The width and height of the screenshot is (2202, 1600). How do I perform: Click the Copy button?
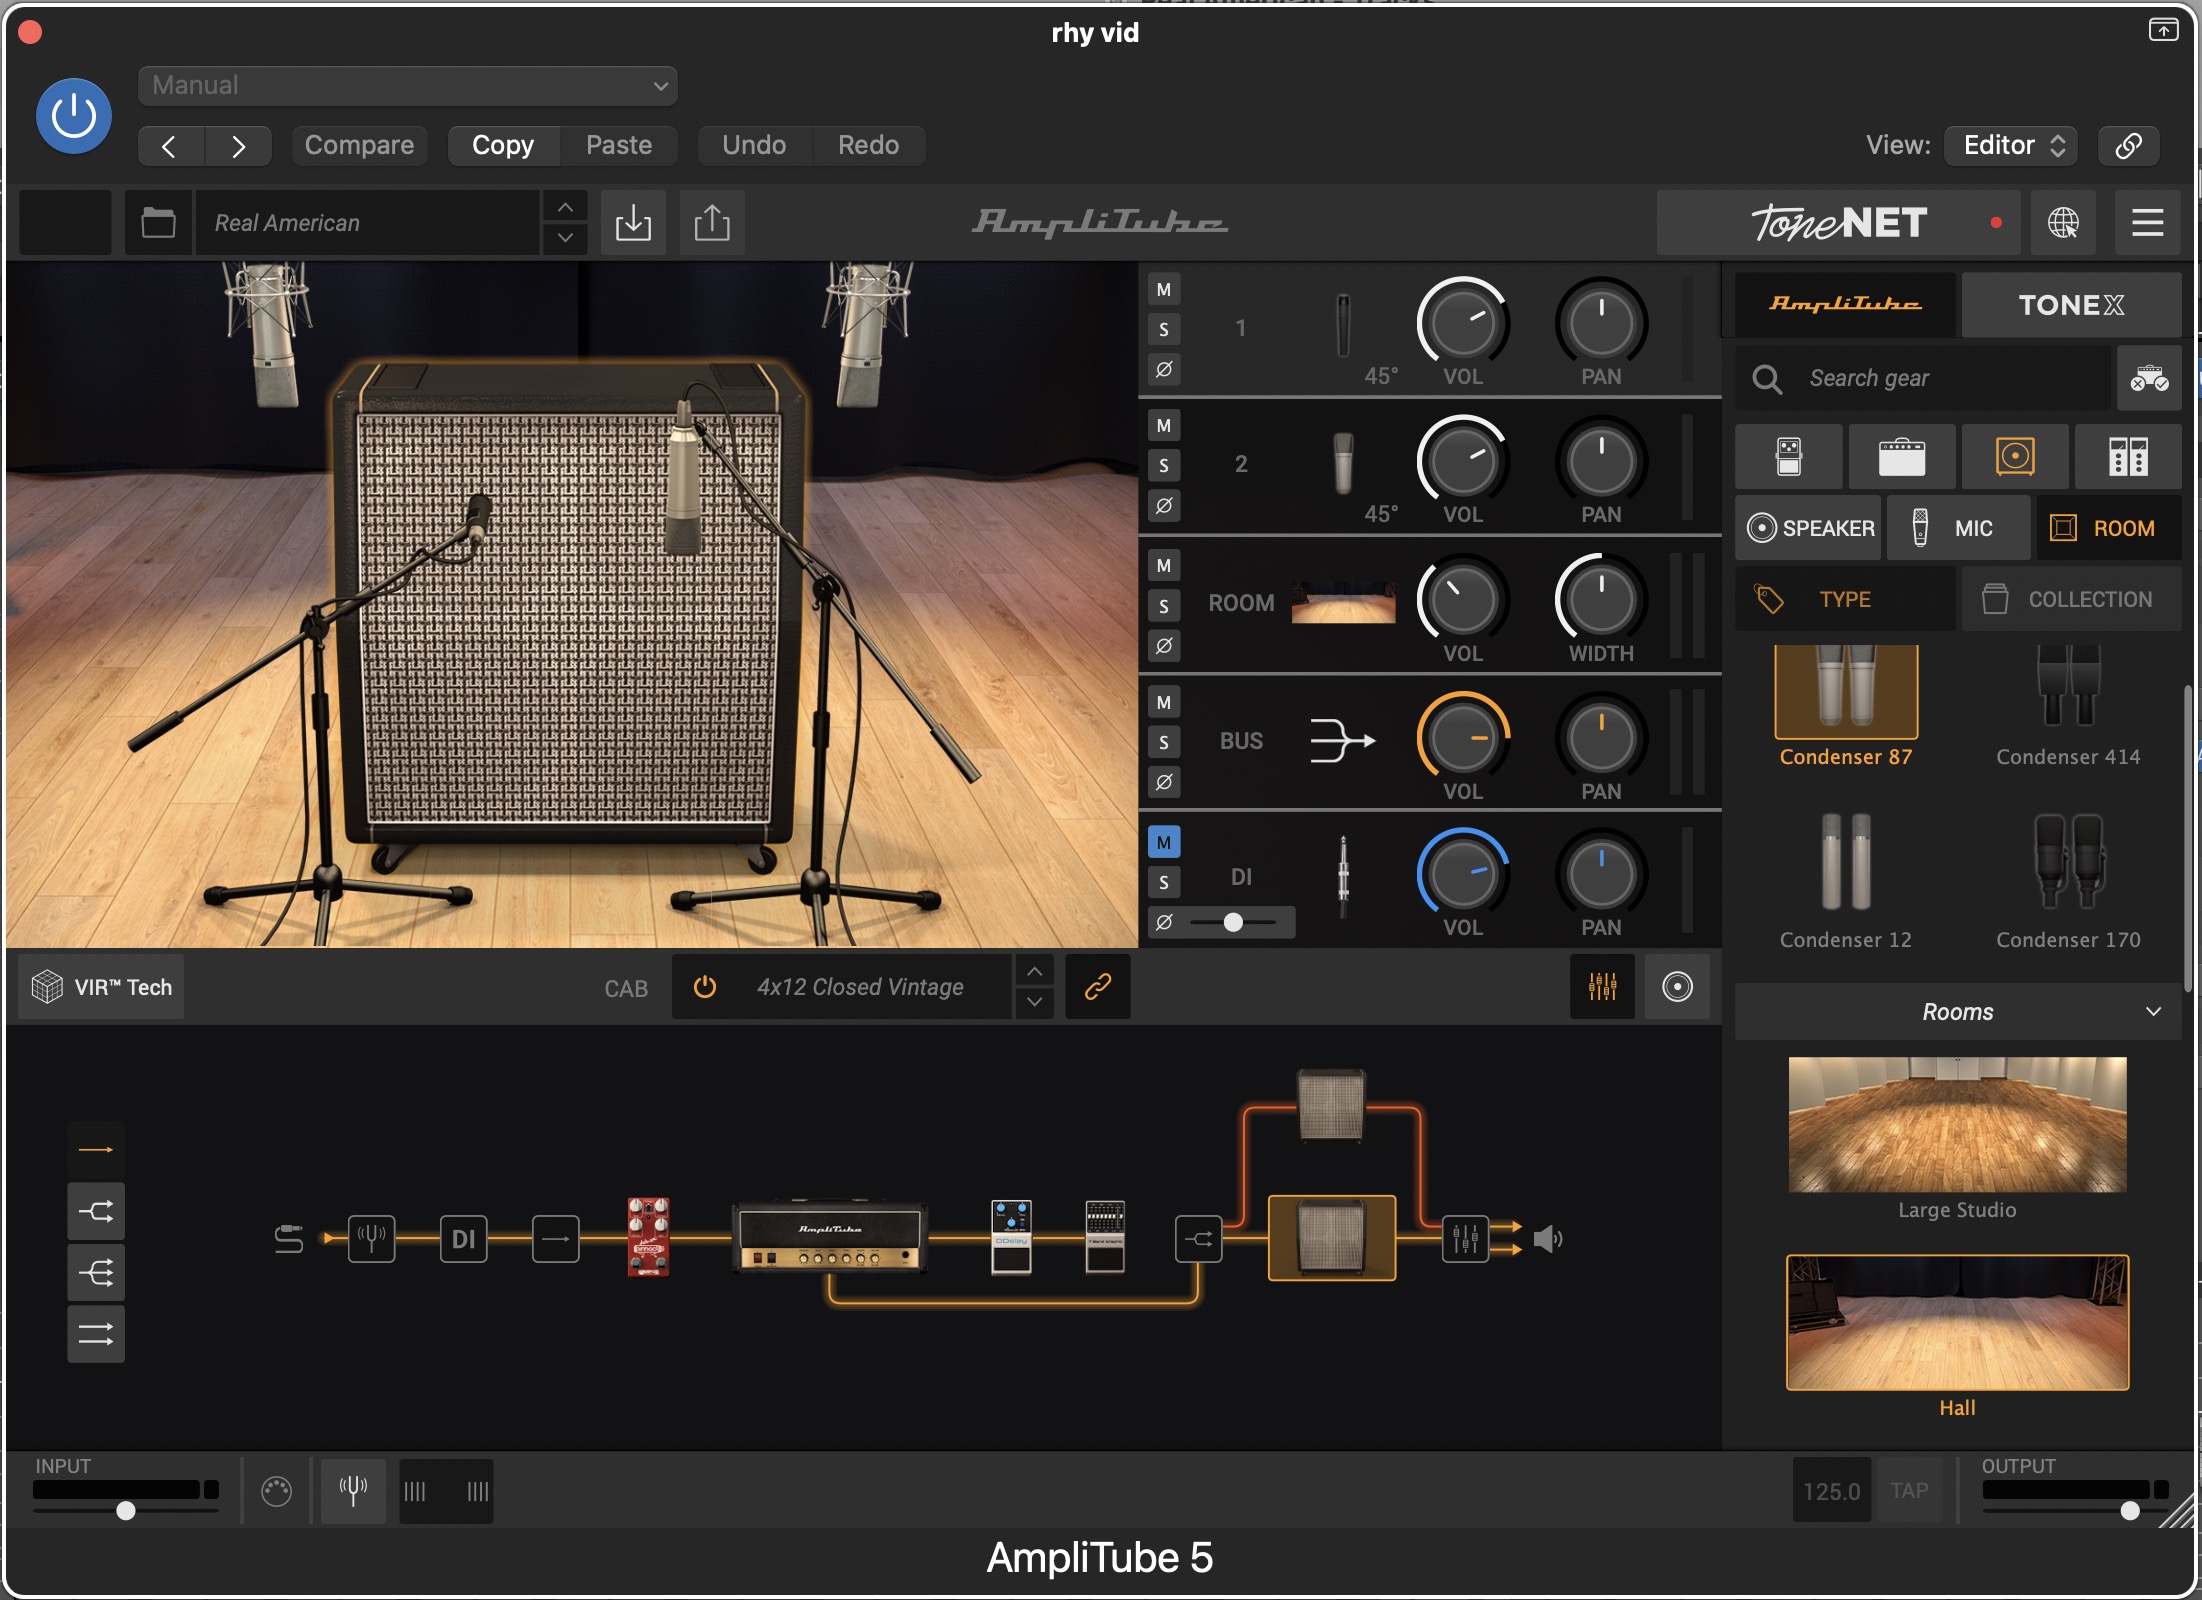click(x=503, y=146)
